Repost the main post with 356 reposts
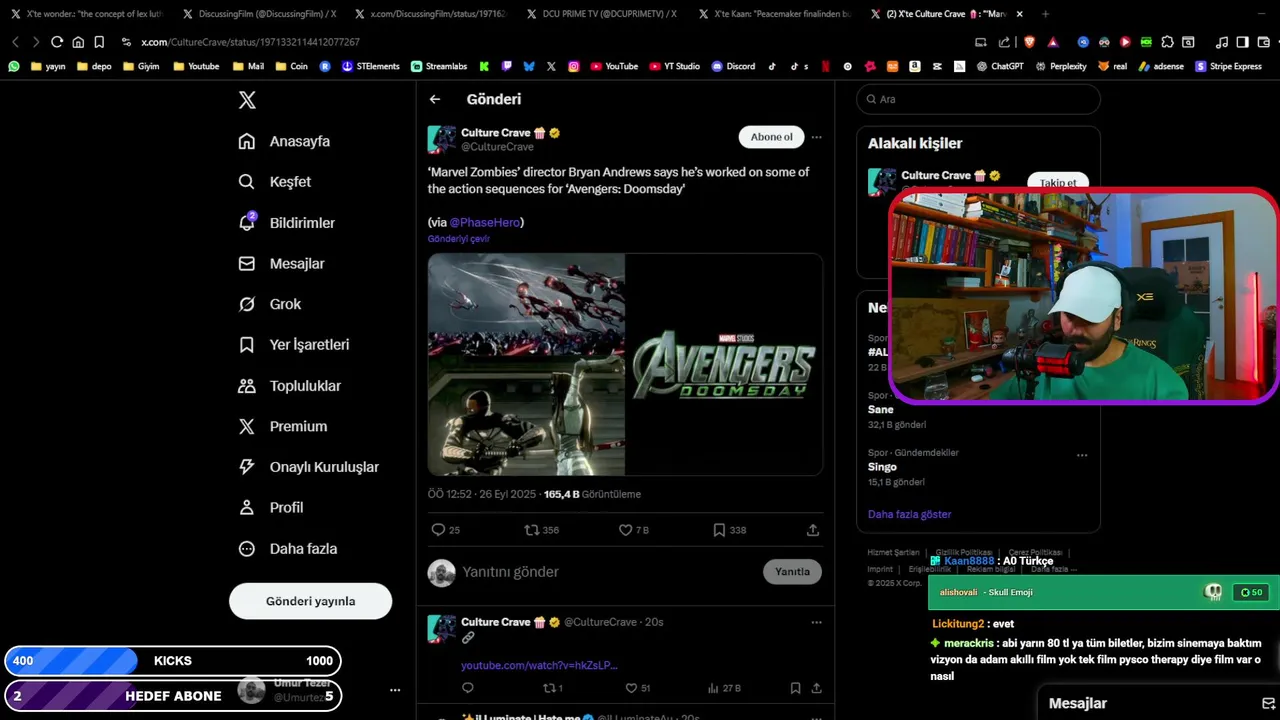 click(x=541, y=530)
